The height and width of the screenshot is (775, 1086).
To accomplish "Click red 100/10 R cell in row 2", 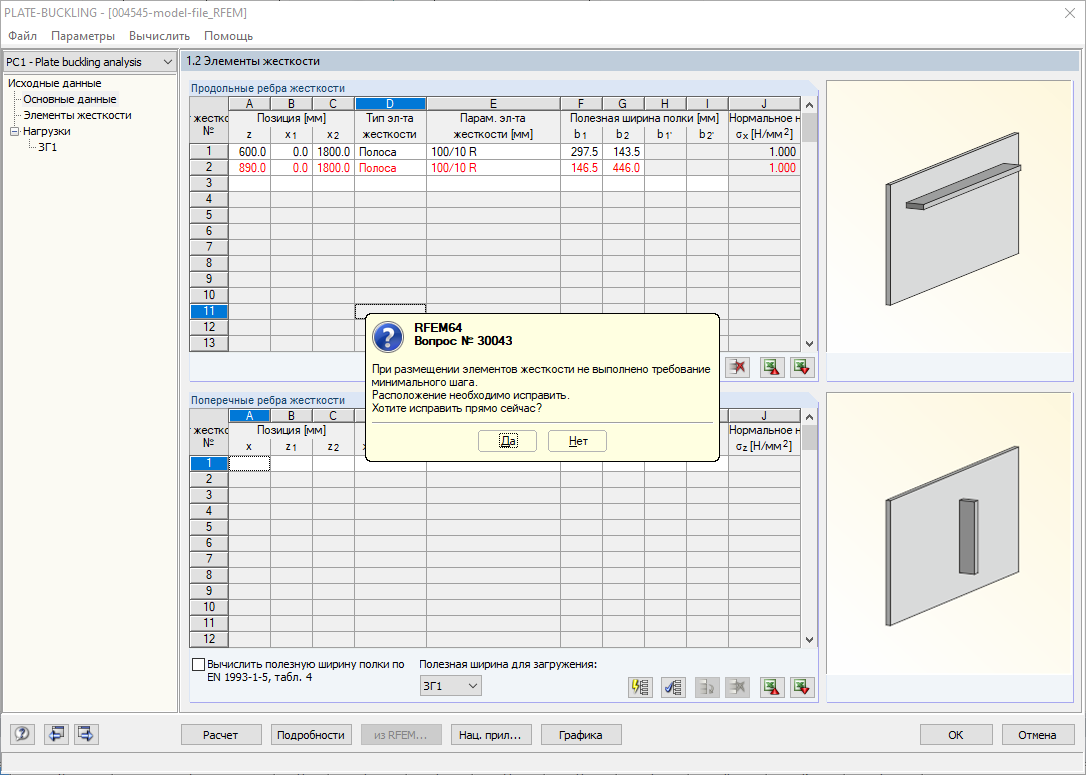I will [x=493, y=168].
